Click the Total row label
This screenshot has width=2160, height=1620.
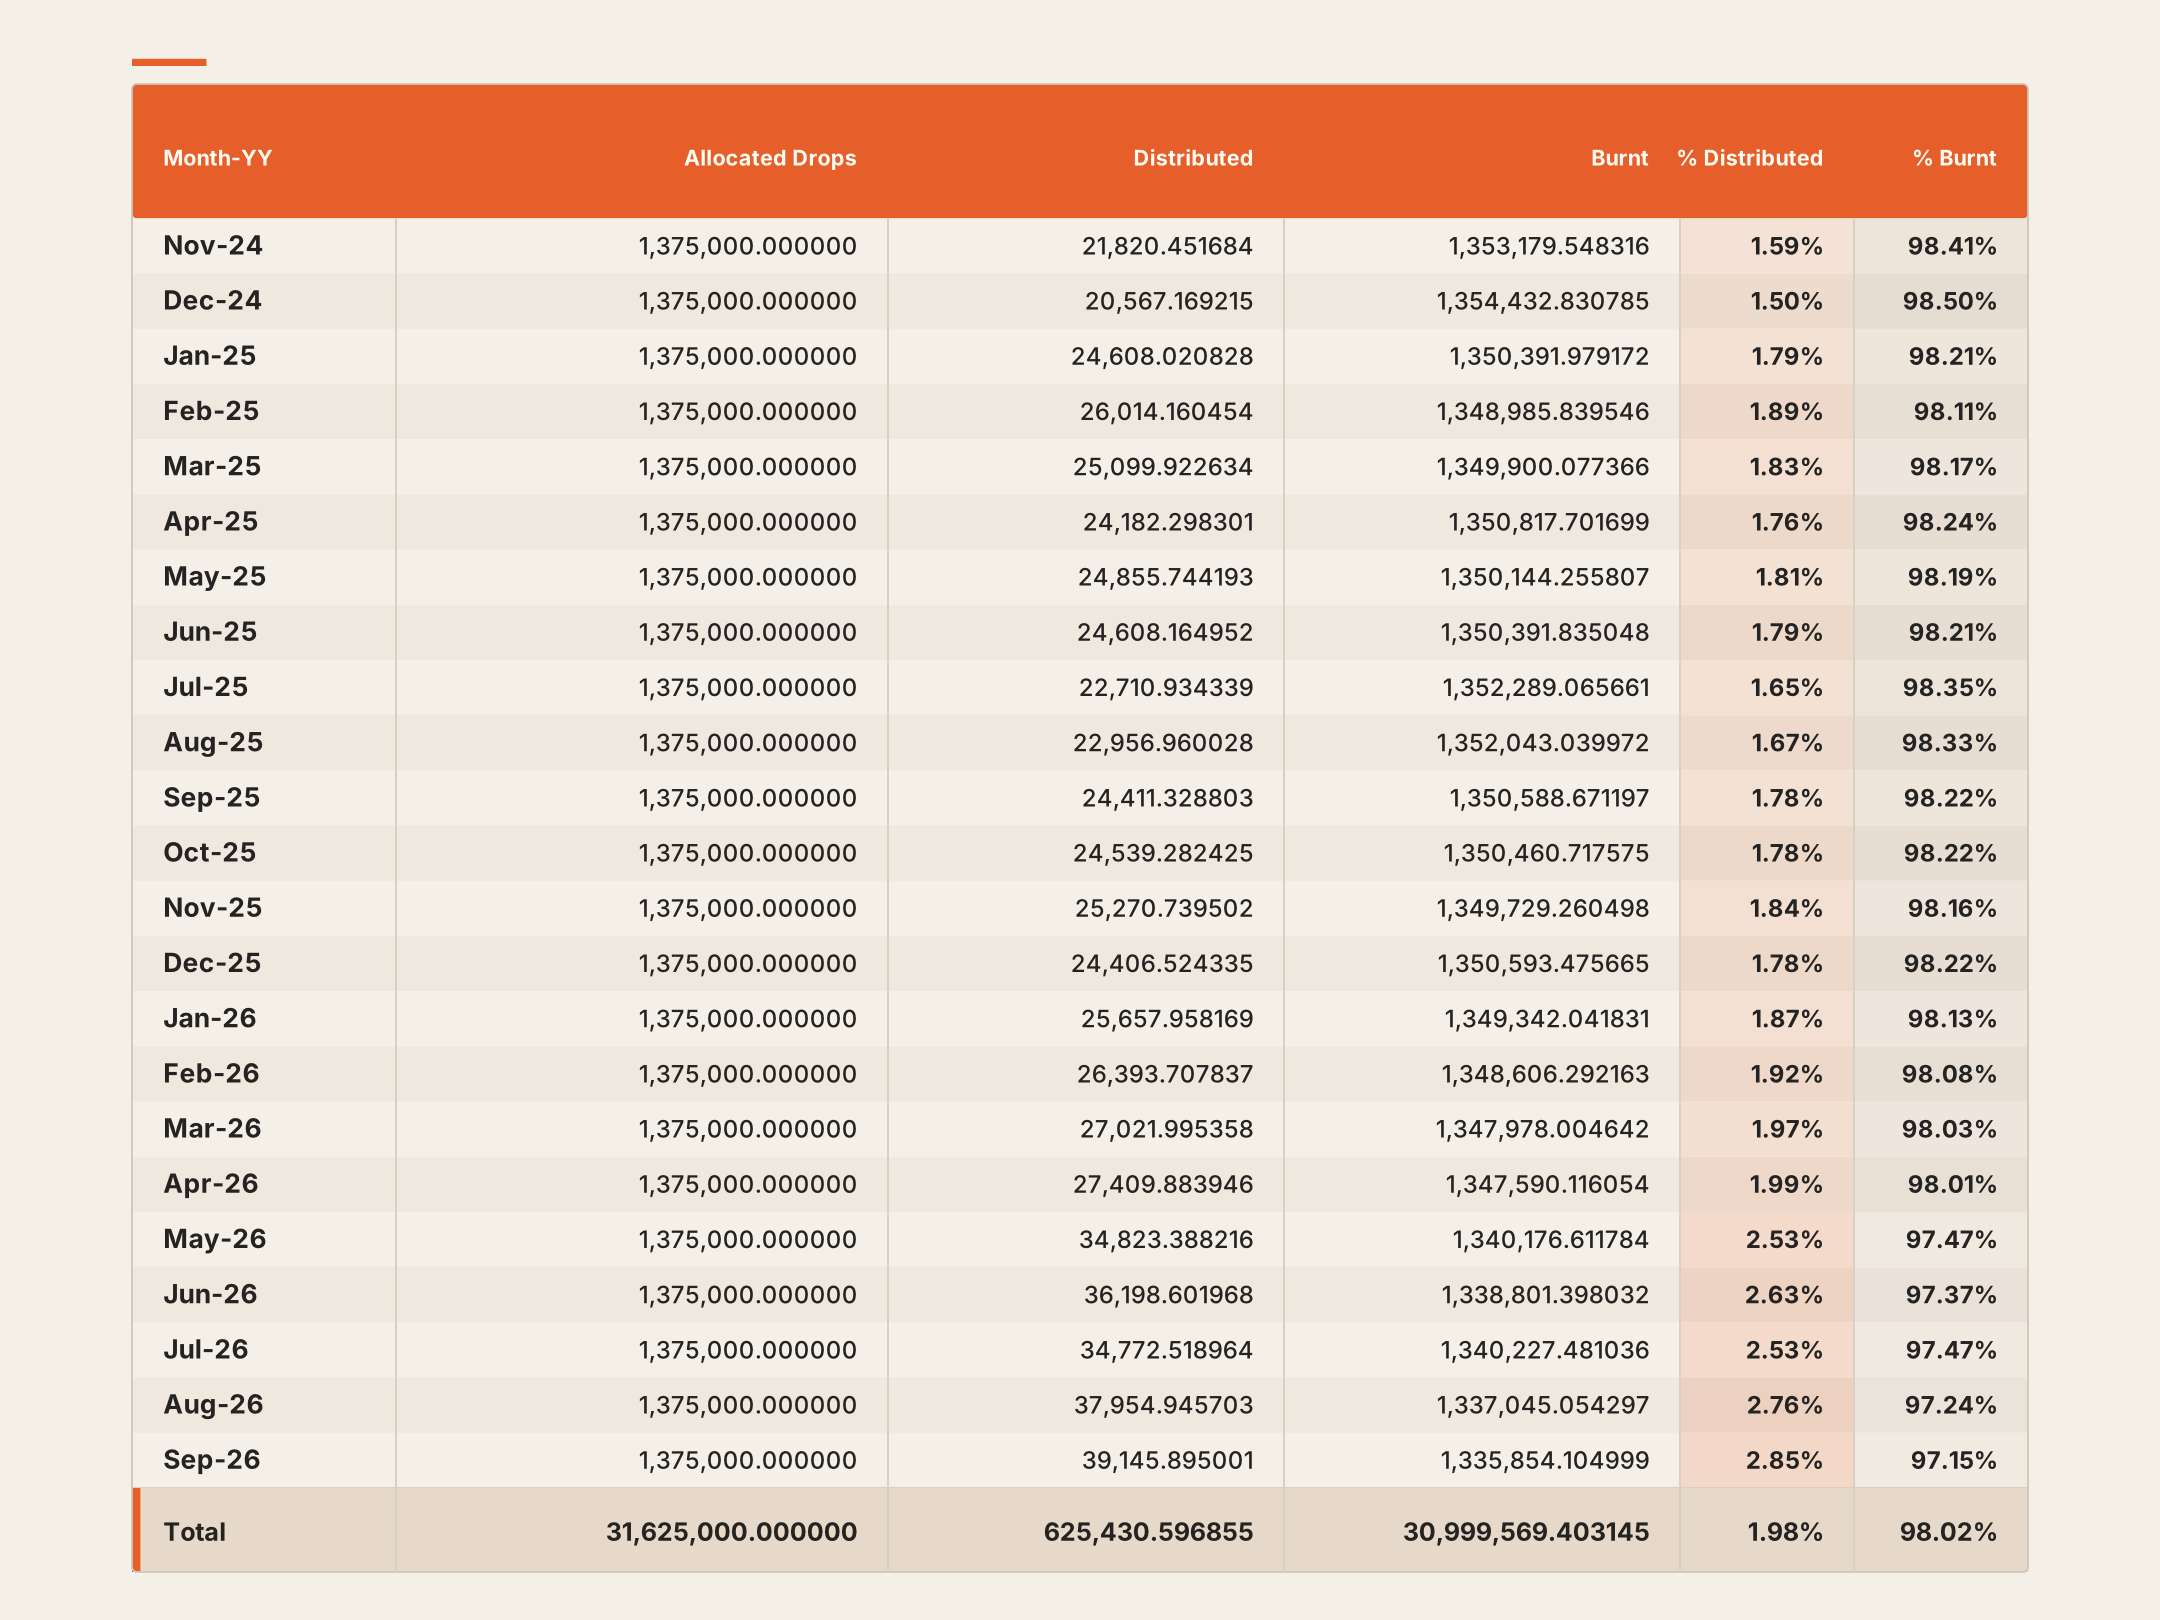point(194,1532)
